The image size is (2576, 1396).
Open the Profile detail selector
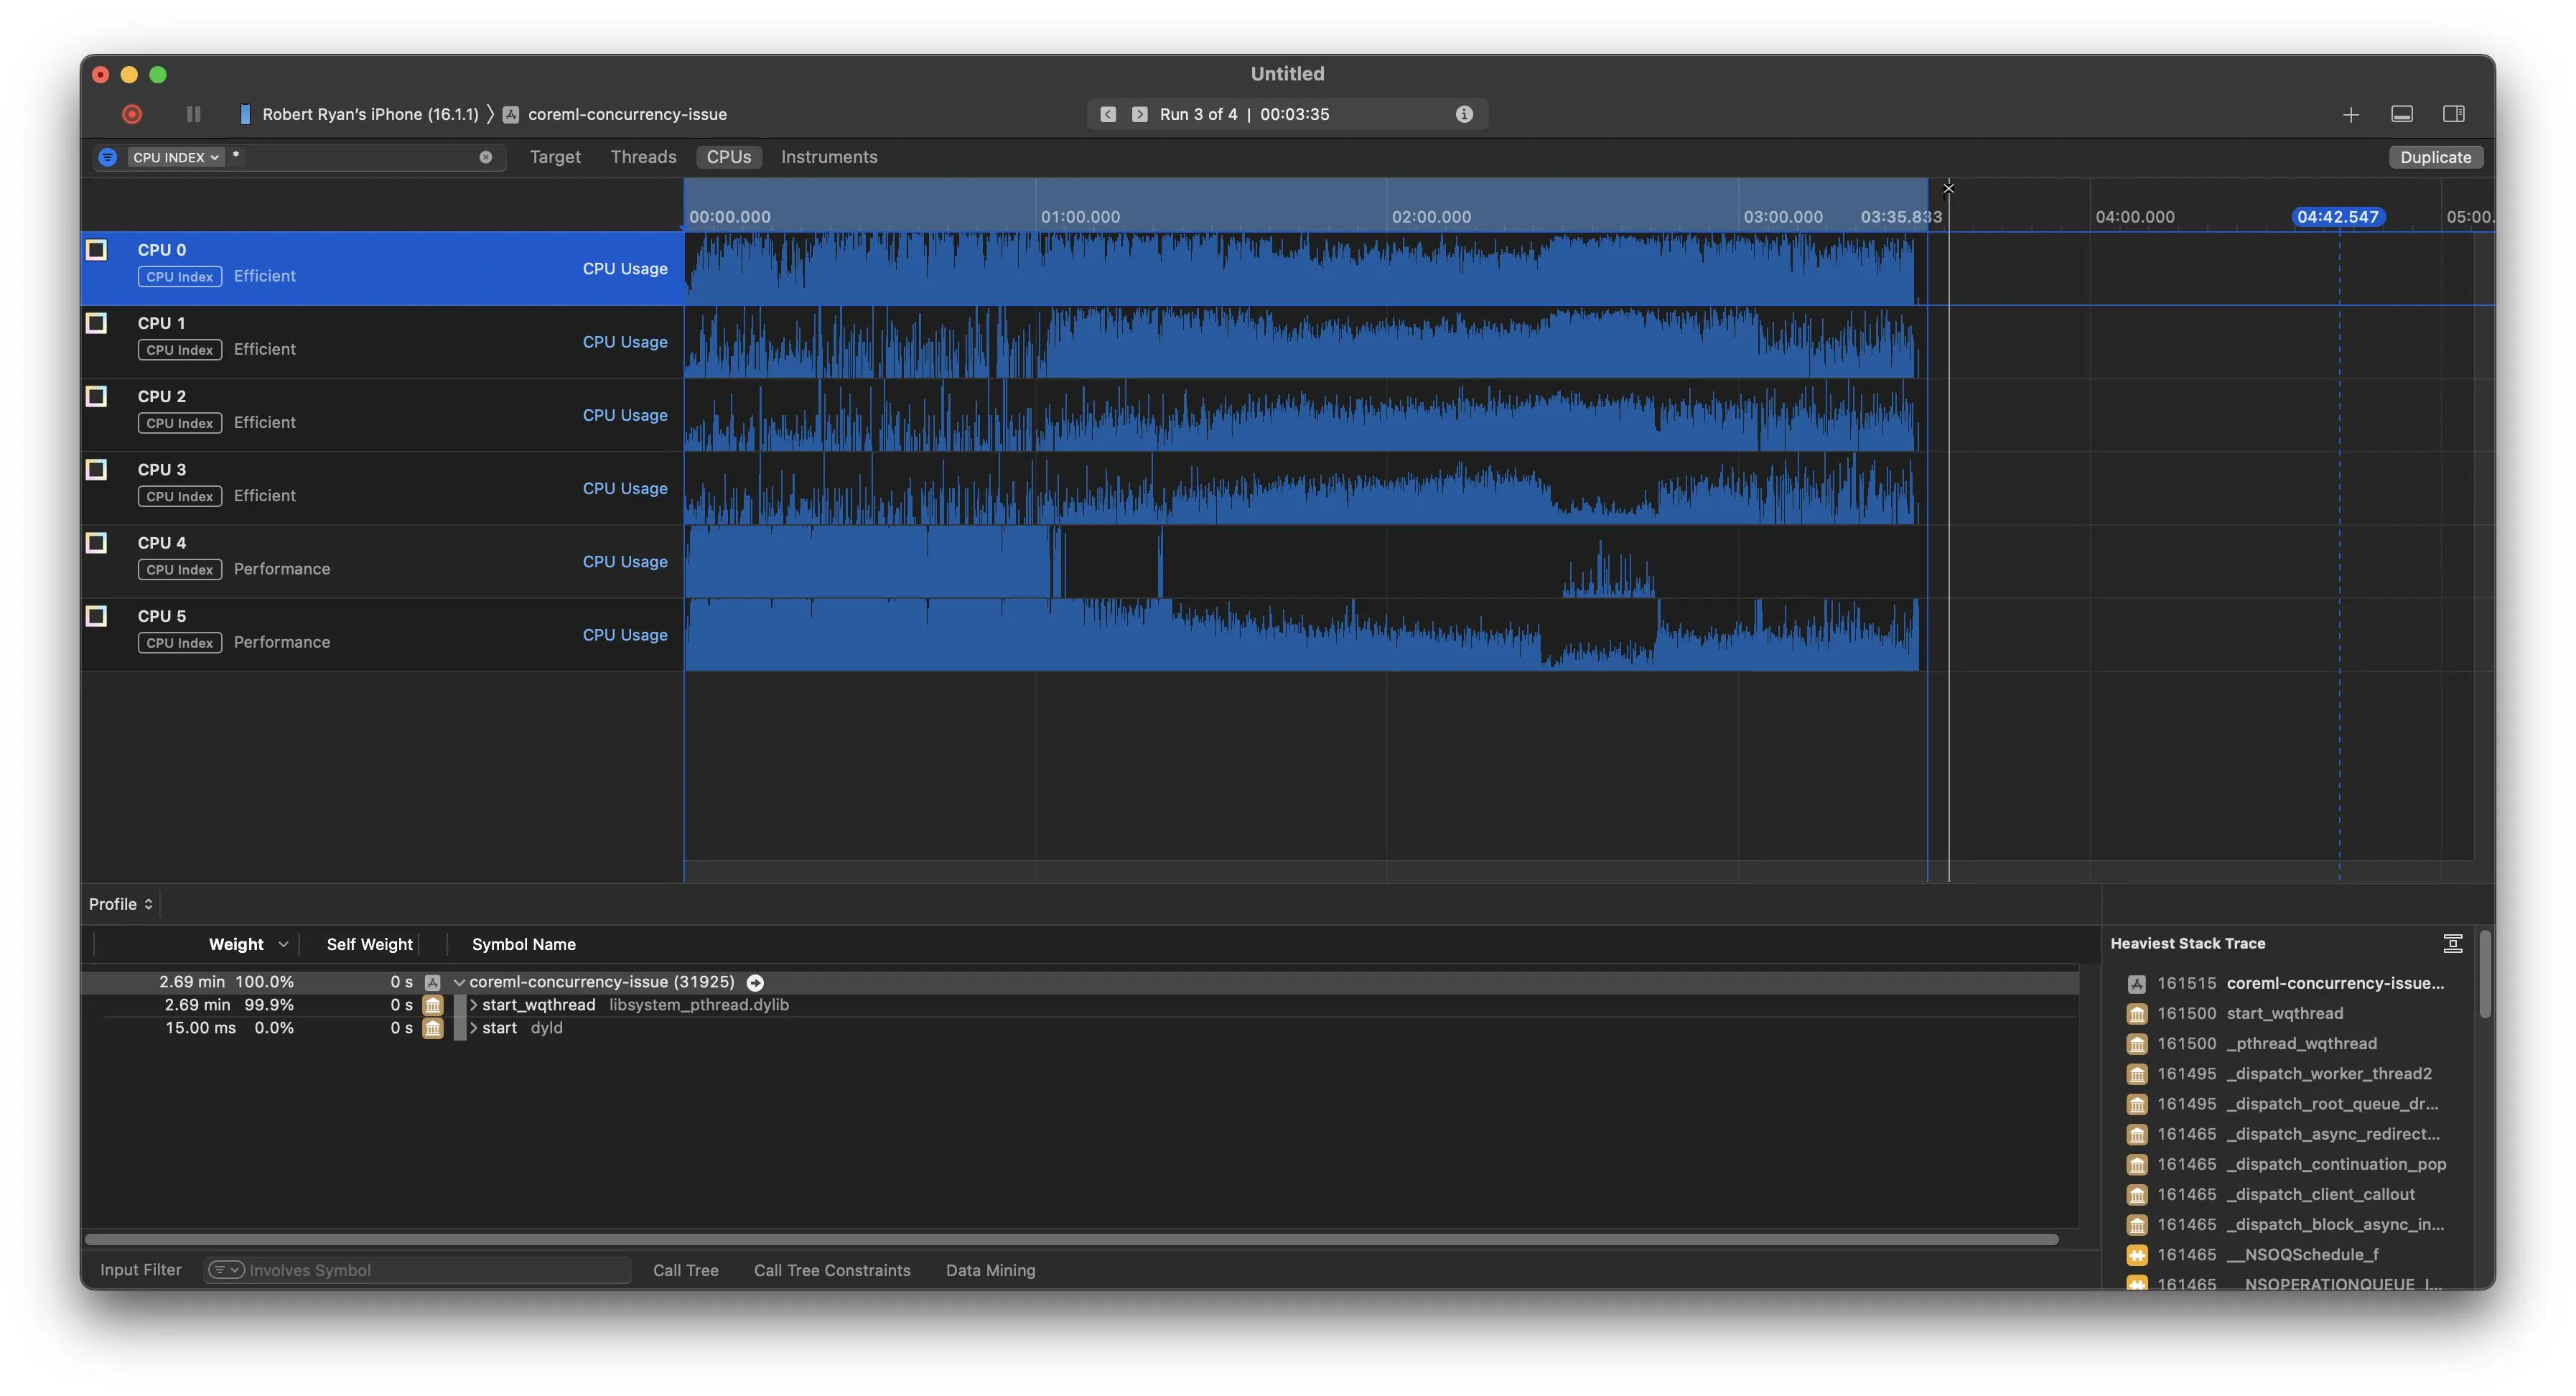pos(120,904)
